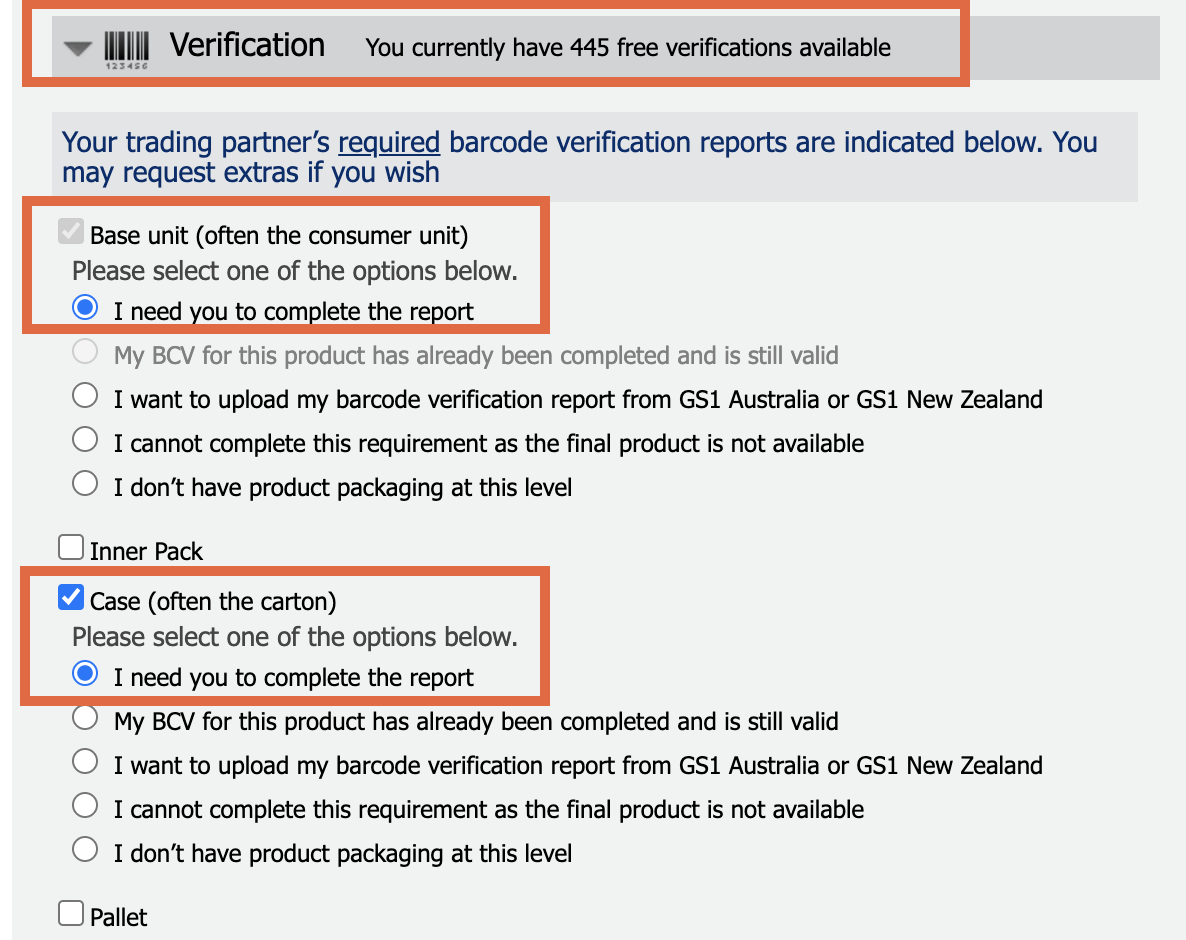Uncheck the Case (often the carton) checkbox
Image resolution: width=1186 pixels, height=940 pixels.
(71, 597)
